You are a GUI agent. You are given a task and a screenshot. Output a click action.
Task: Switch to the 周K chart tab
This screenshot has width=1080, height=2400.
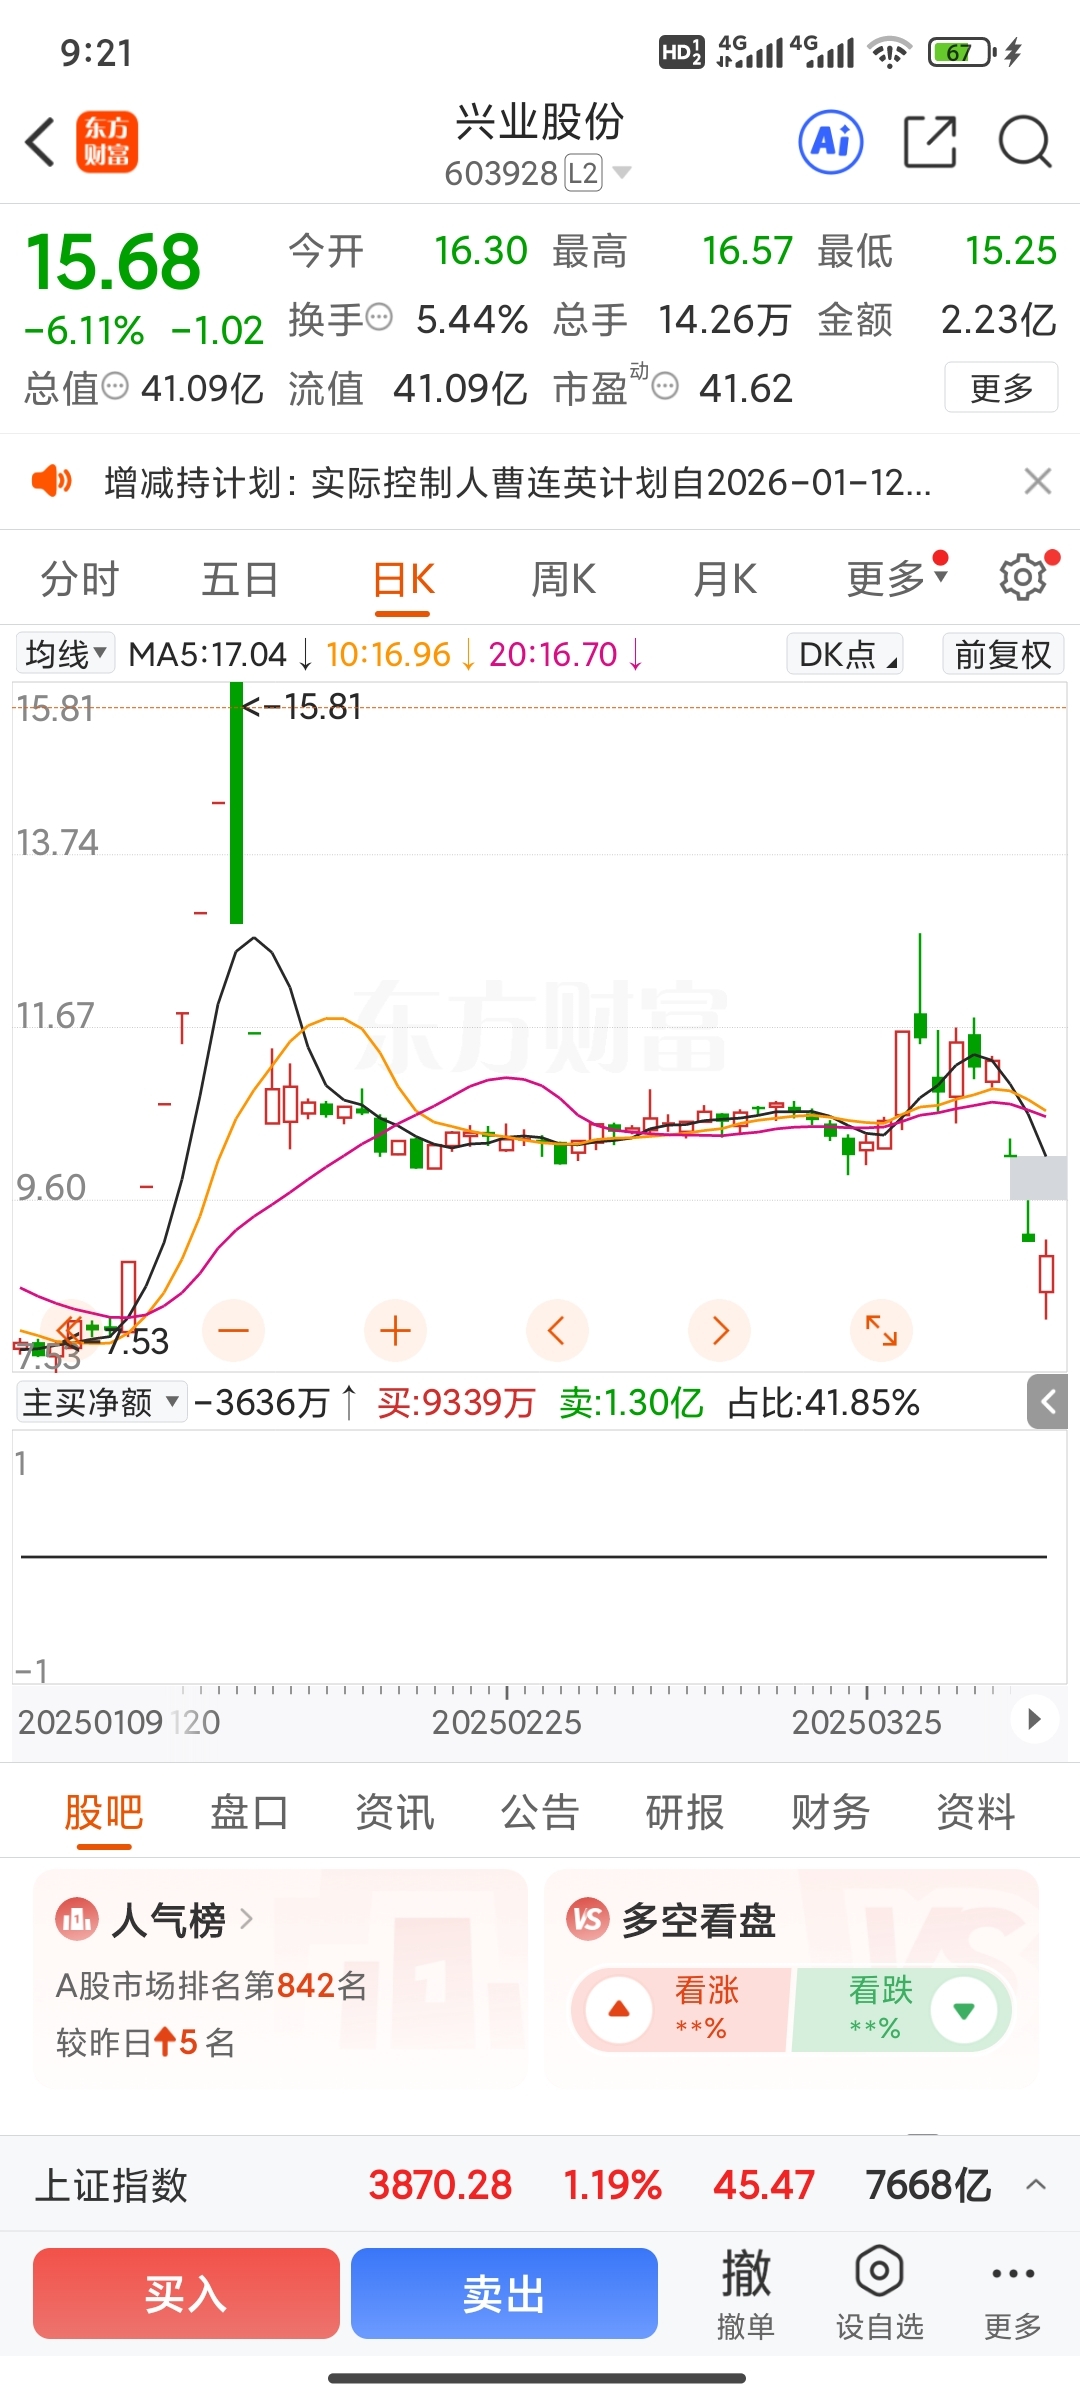point(564,579)
